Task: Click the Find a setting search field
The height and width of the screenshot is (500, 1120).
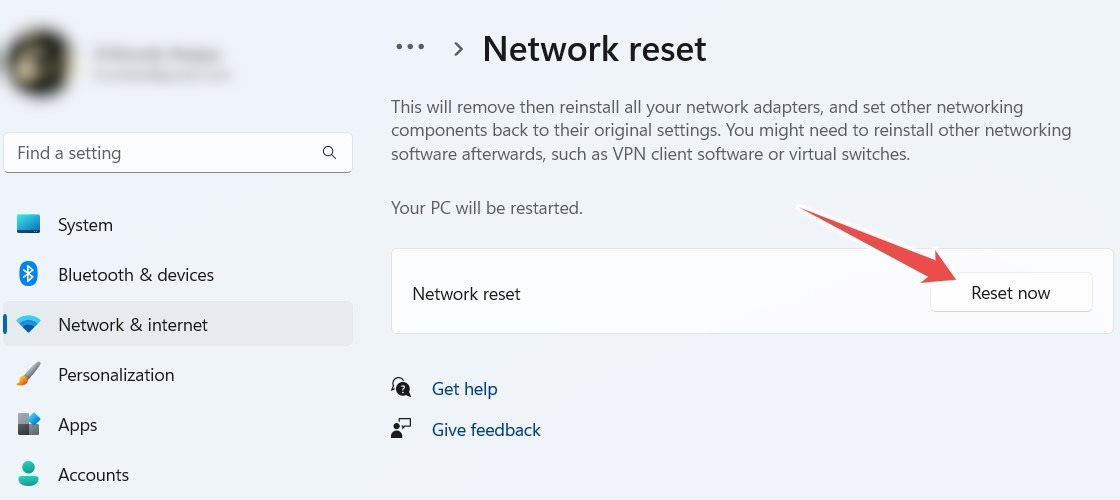Action: pyautogui.click(x=178, y=152)
